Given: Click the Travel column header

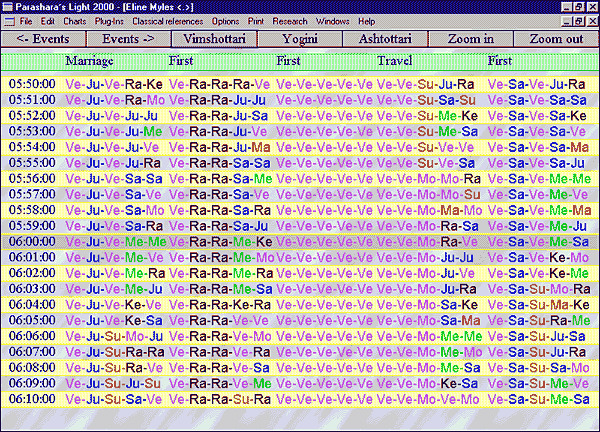Looking at the screenshot, I should (395, 61).
